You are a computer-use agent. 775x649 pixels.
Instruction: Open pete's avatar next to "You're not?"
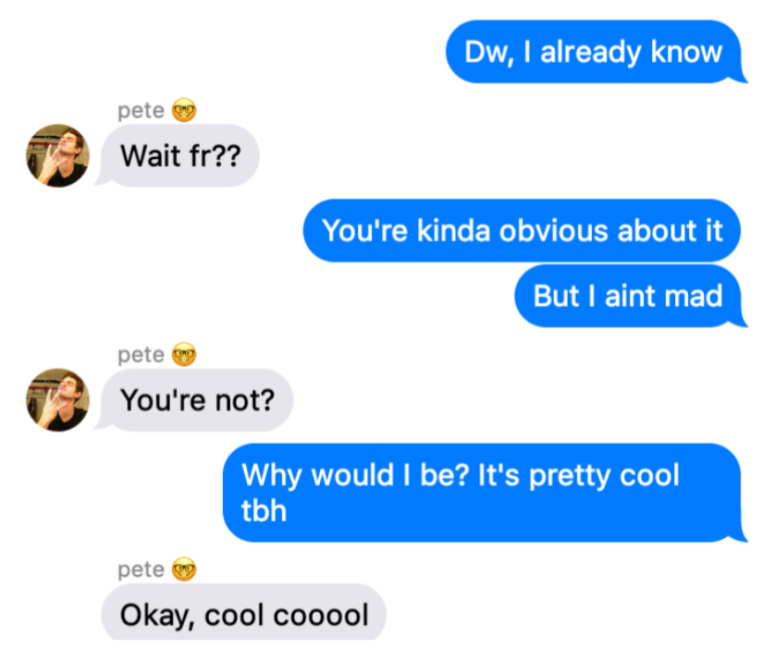tap(57, 399)
